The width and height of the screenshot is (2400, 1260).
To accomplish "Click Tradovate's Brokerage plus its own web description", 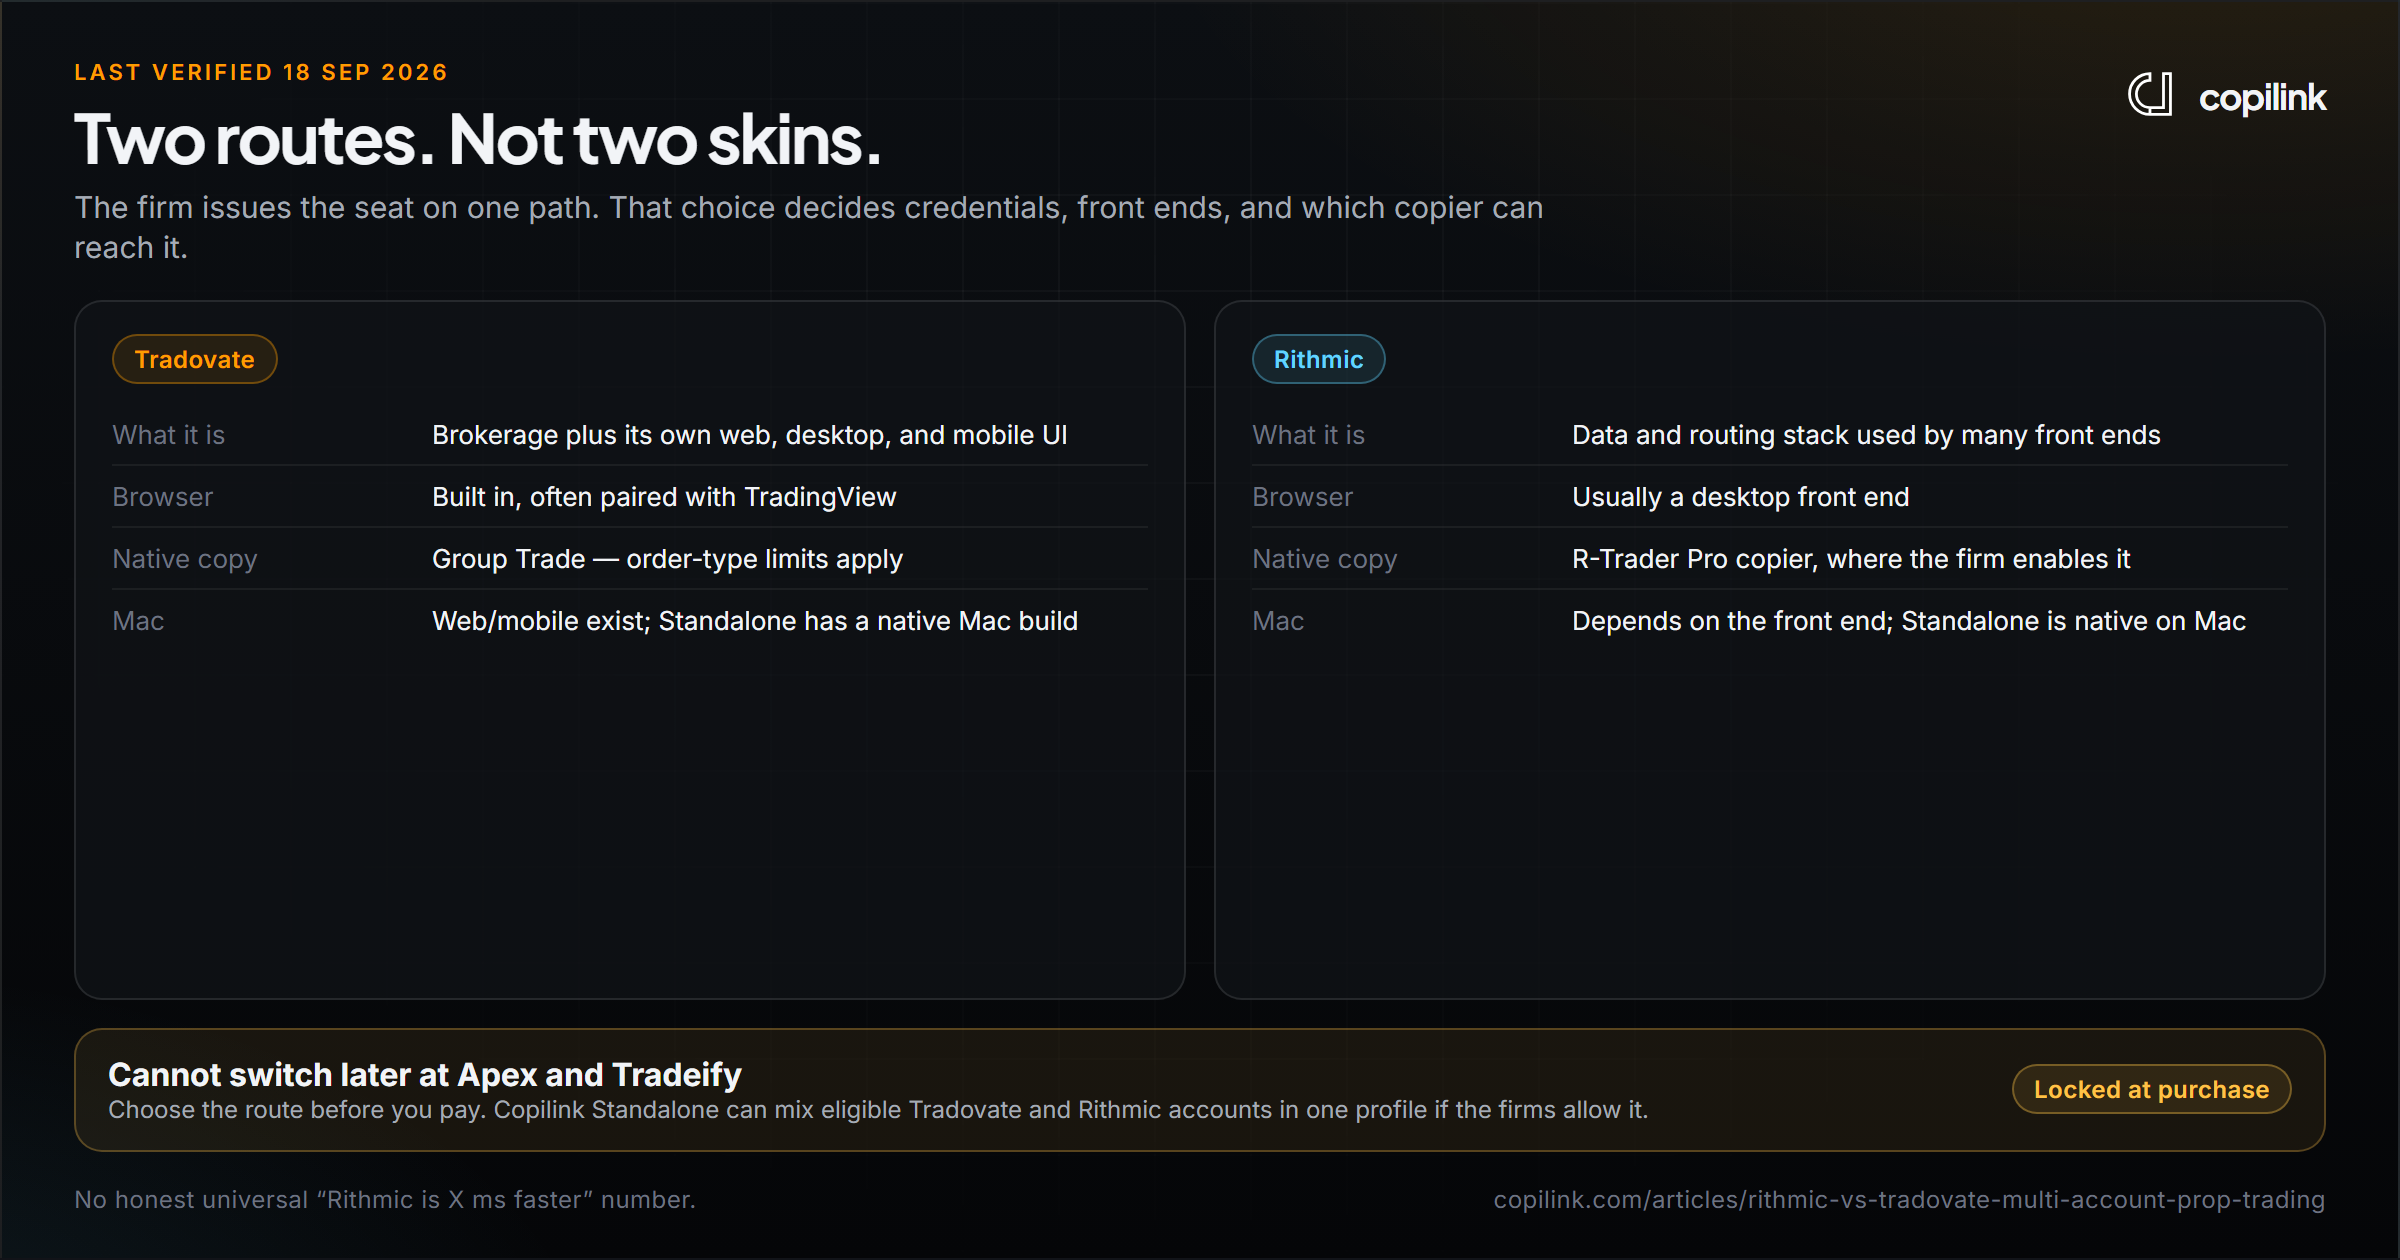I will pyautogui.click(x=750, y=435).
